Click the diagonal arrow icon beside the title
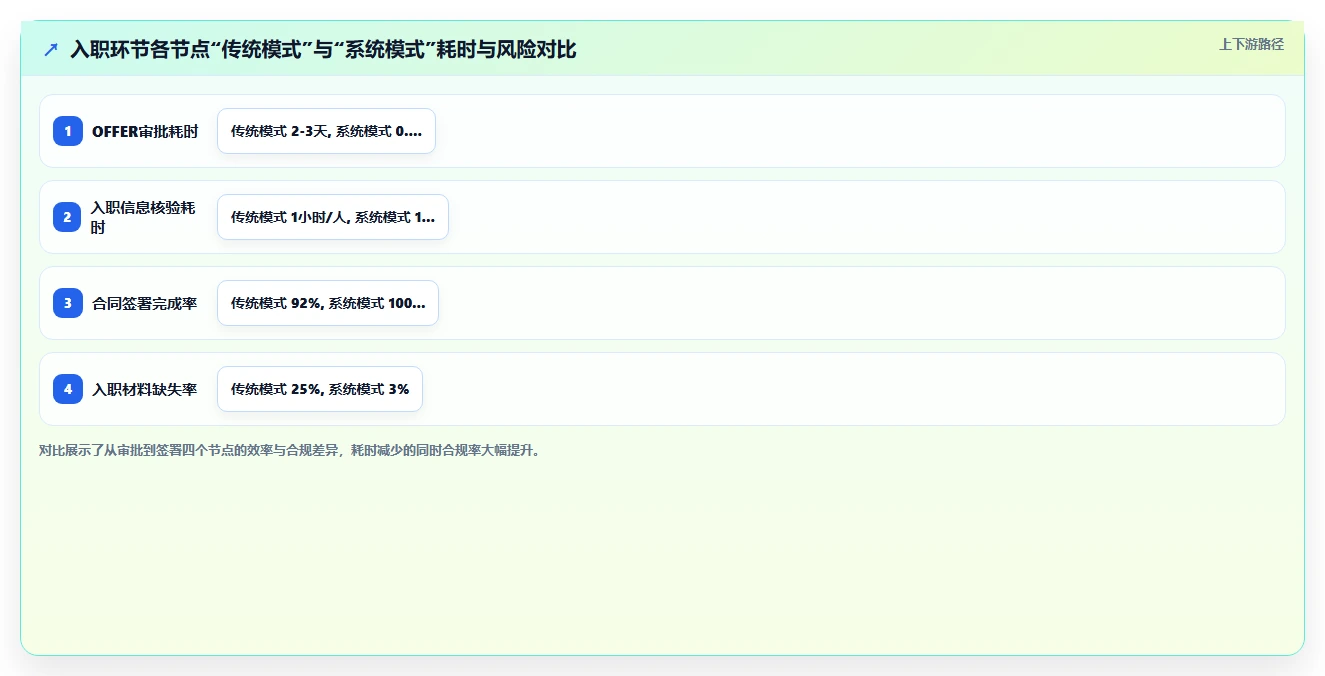 51,49
